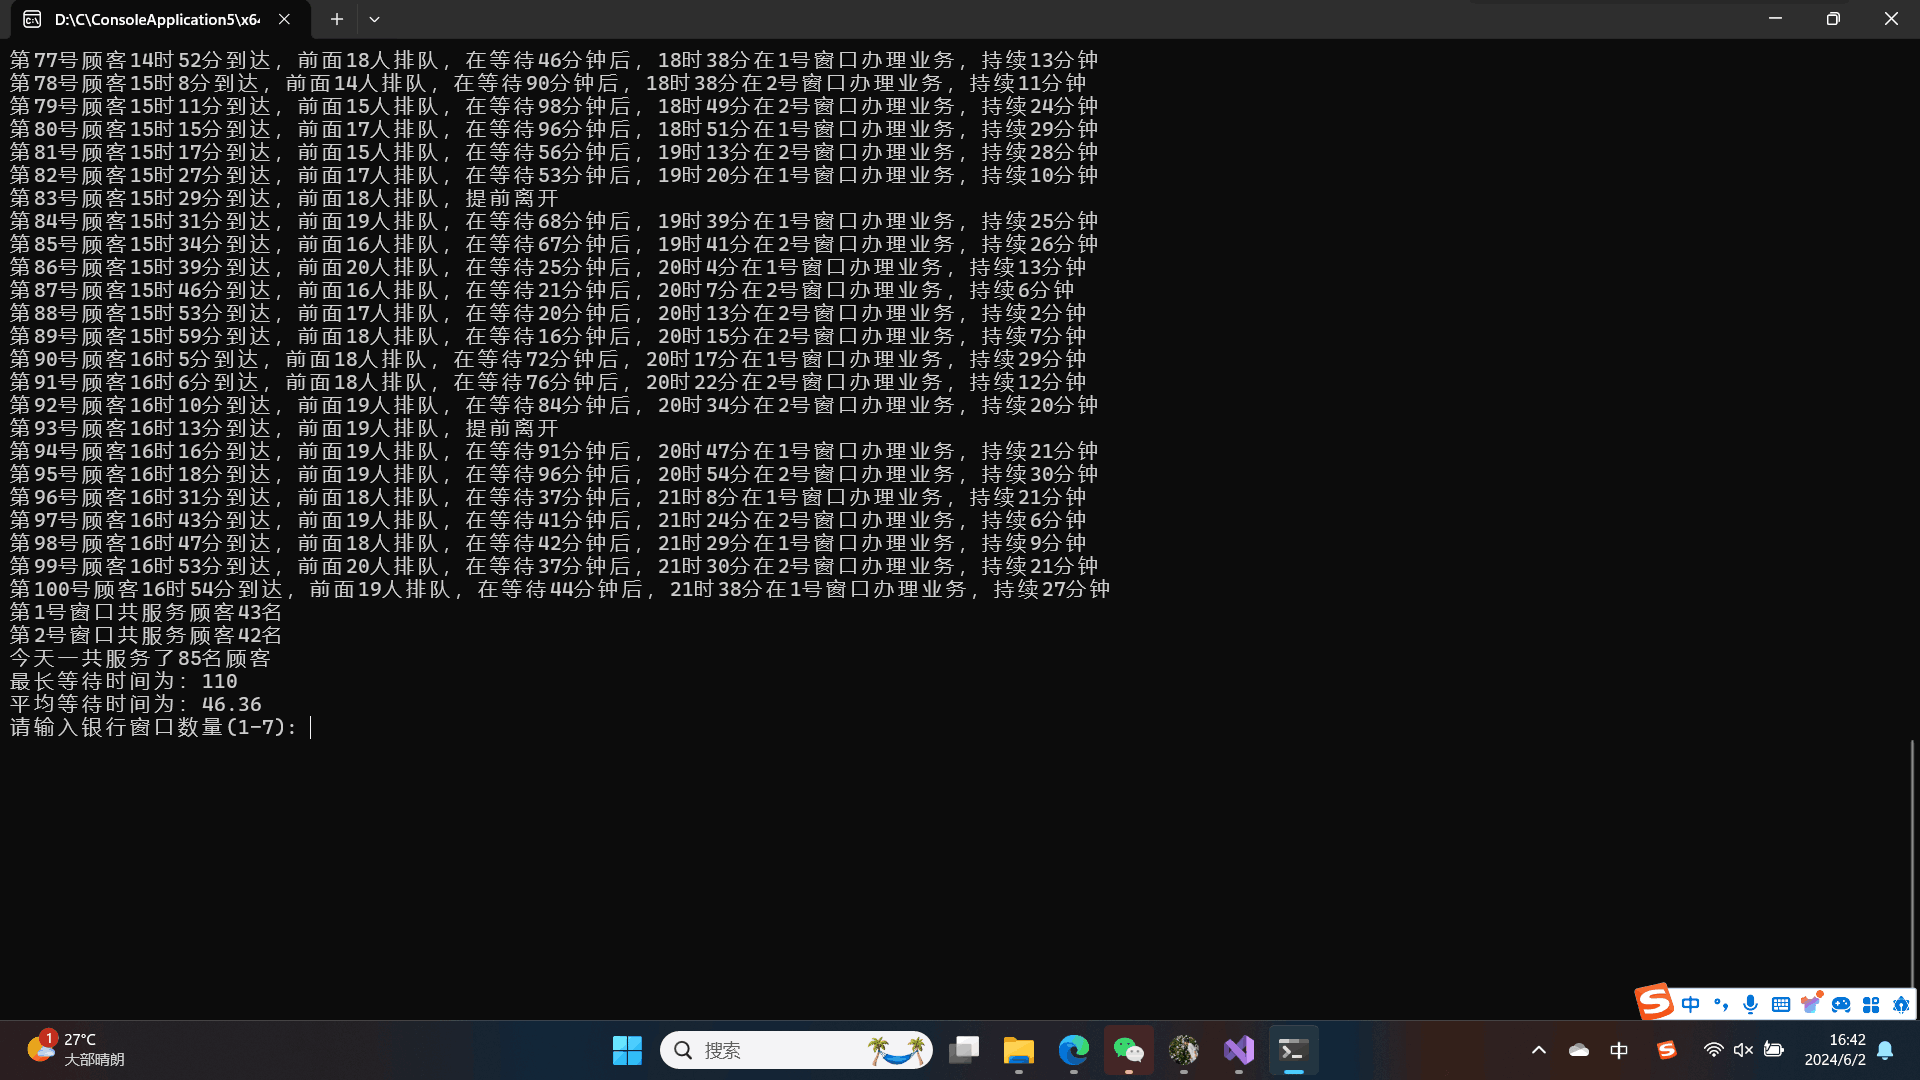Open Sogou input settings gear
The height and width of the screenshot is (1080, 1920).
tap(1900, 1004)
